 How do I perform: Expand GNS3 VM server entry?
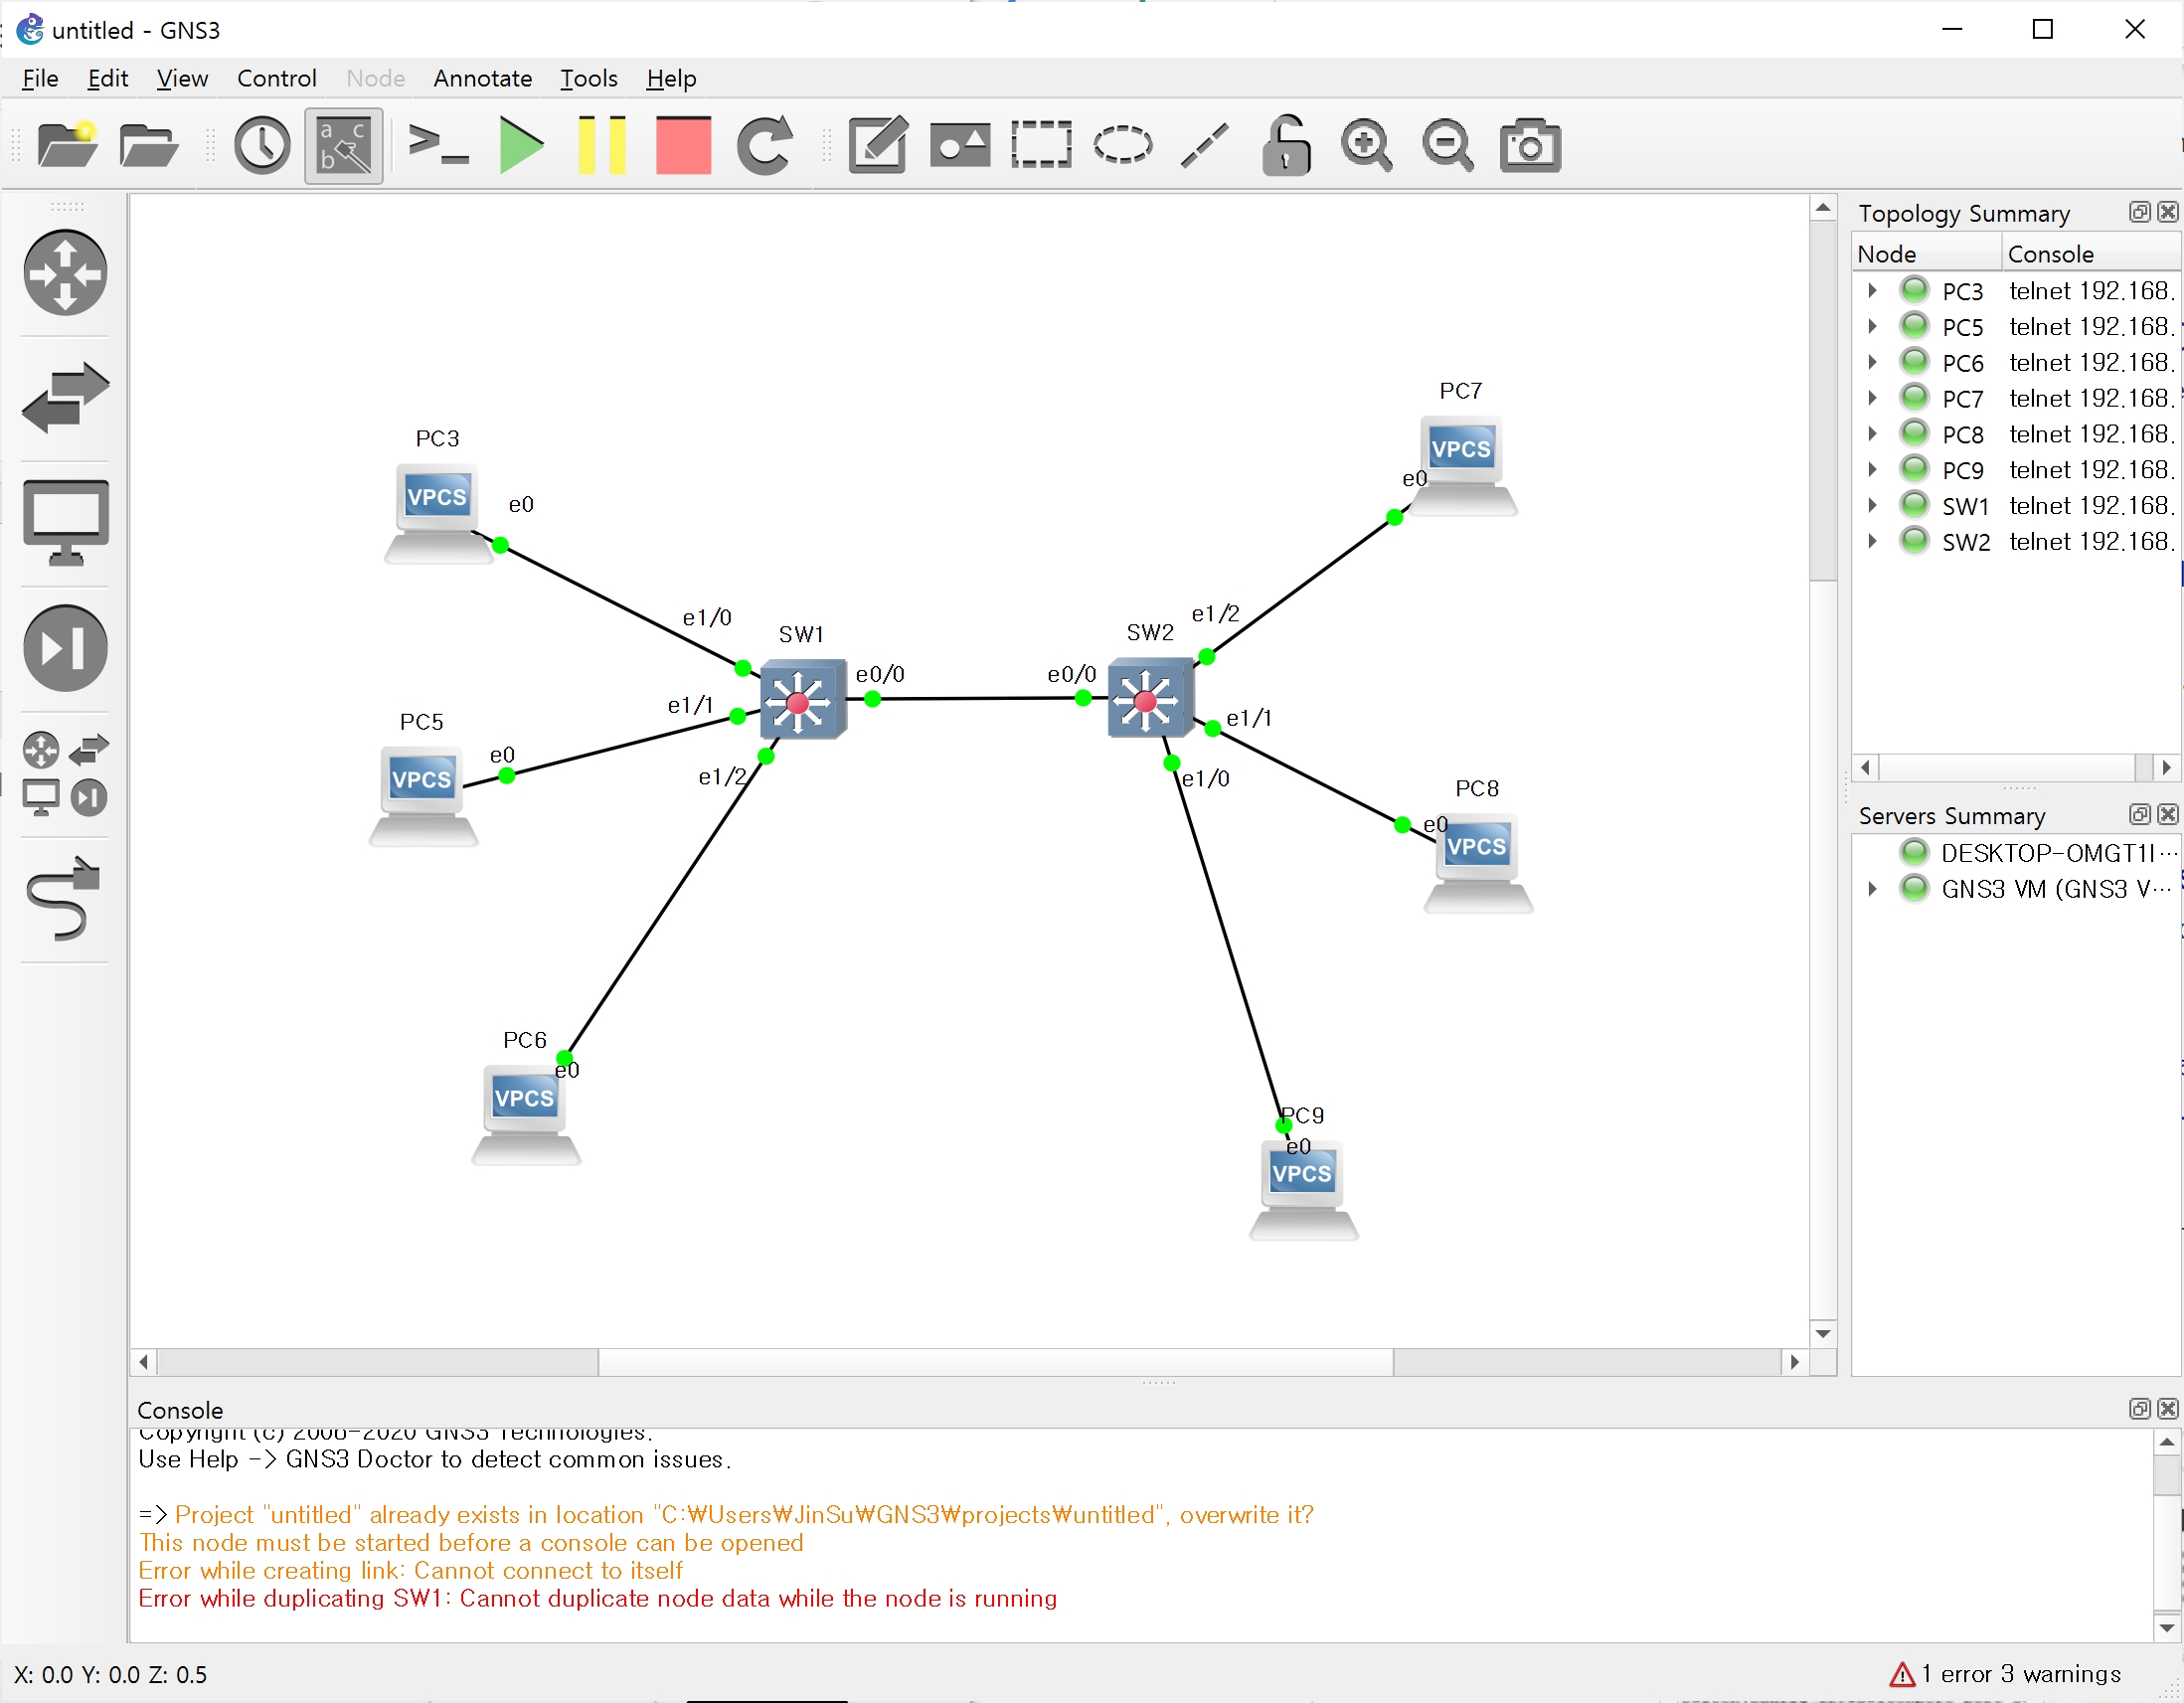(1872, 889)
